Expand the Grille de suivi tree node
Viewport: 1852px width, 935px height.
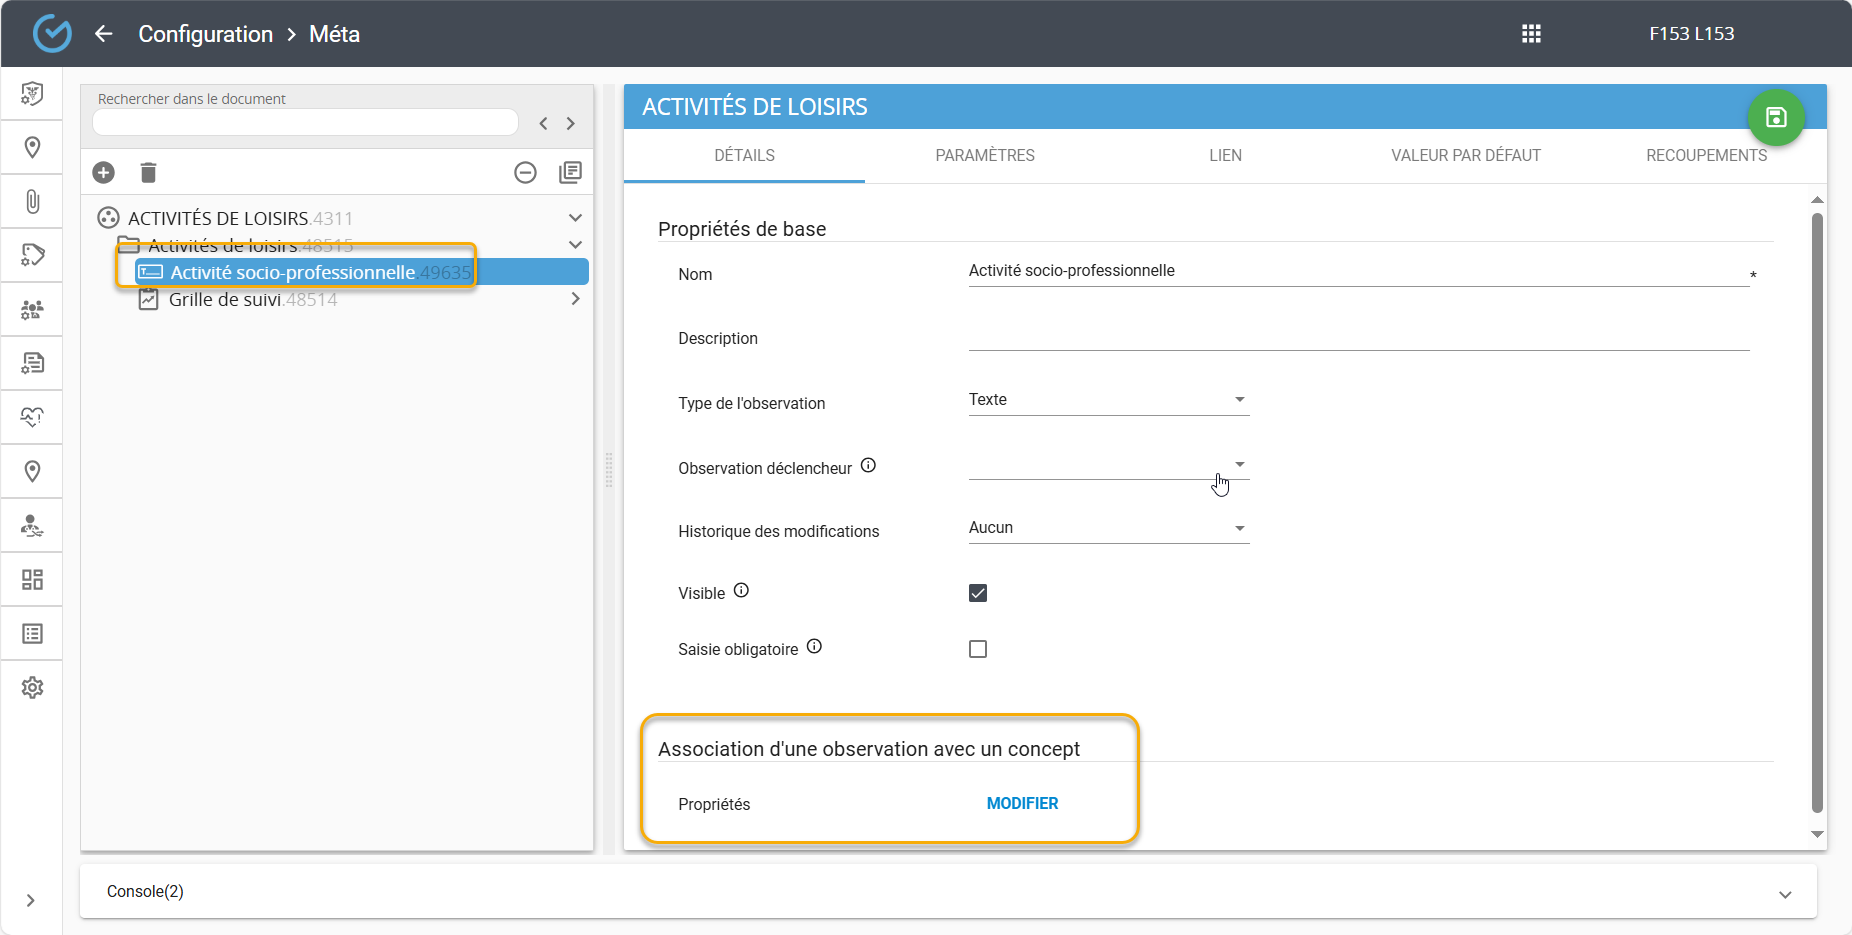575,299
